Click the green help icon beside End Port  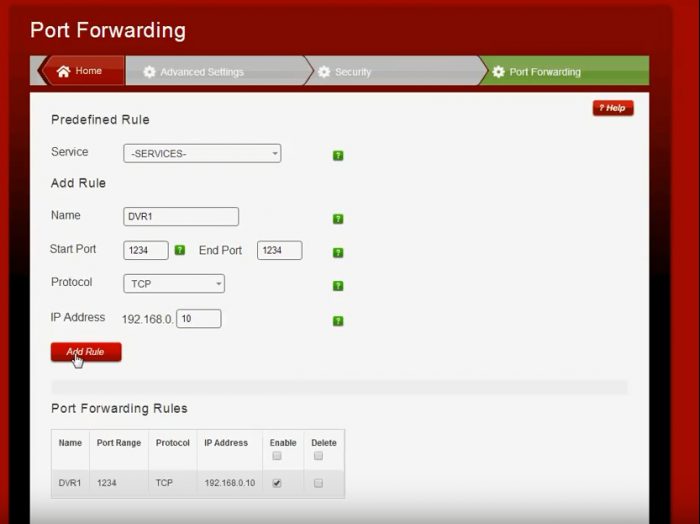(338, 253)
